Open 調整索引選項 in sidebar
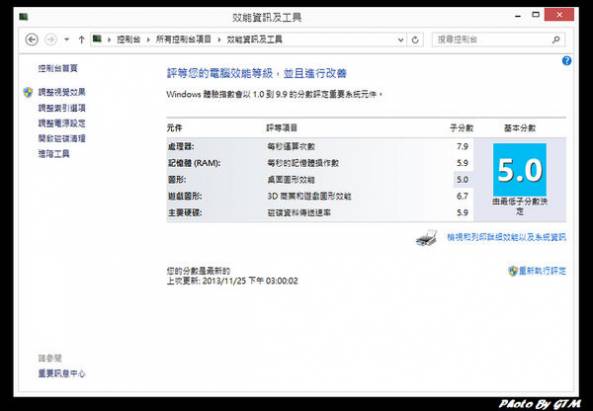593x411 pixels. [62, 108]
